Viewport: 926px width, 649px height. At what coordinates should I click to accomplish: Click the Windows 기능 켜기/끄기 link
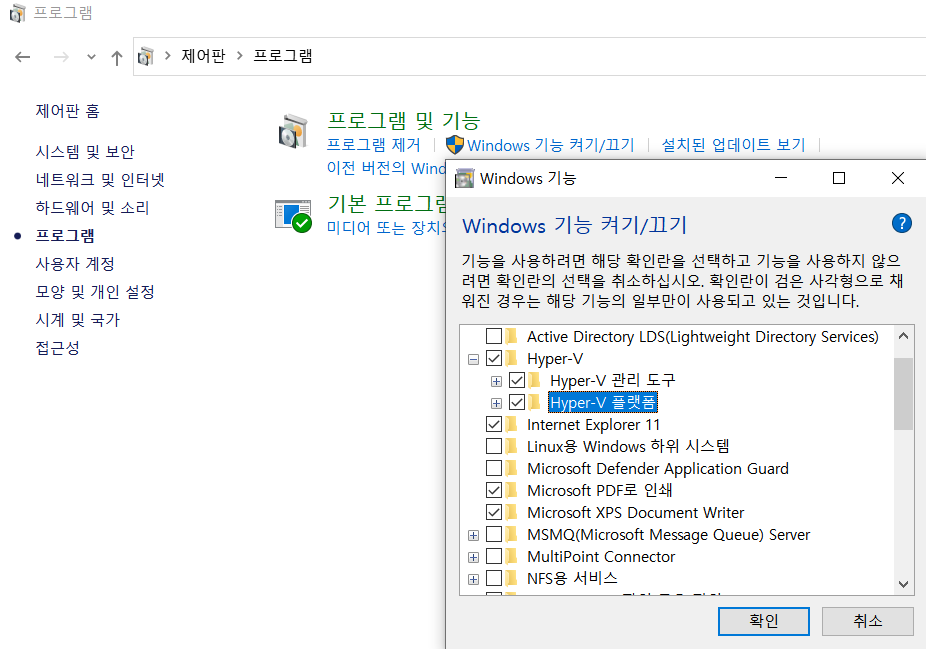pos(550,145)
